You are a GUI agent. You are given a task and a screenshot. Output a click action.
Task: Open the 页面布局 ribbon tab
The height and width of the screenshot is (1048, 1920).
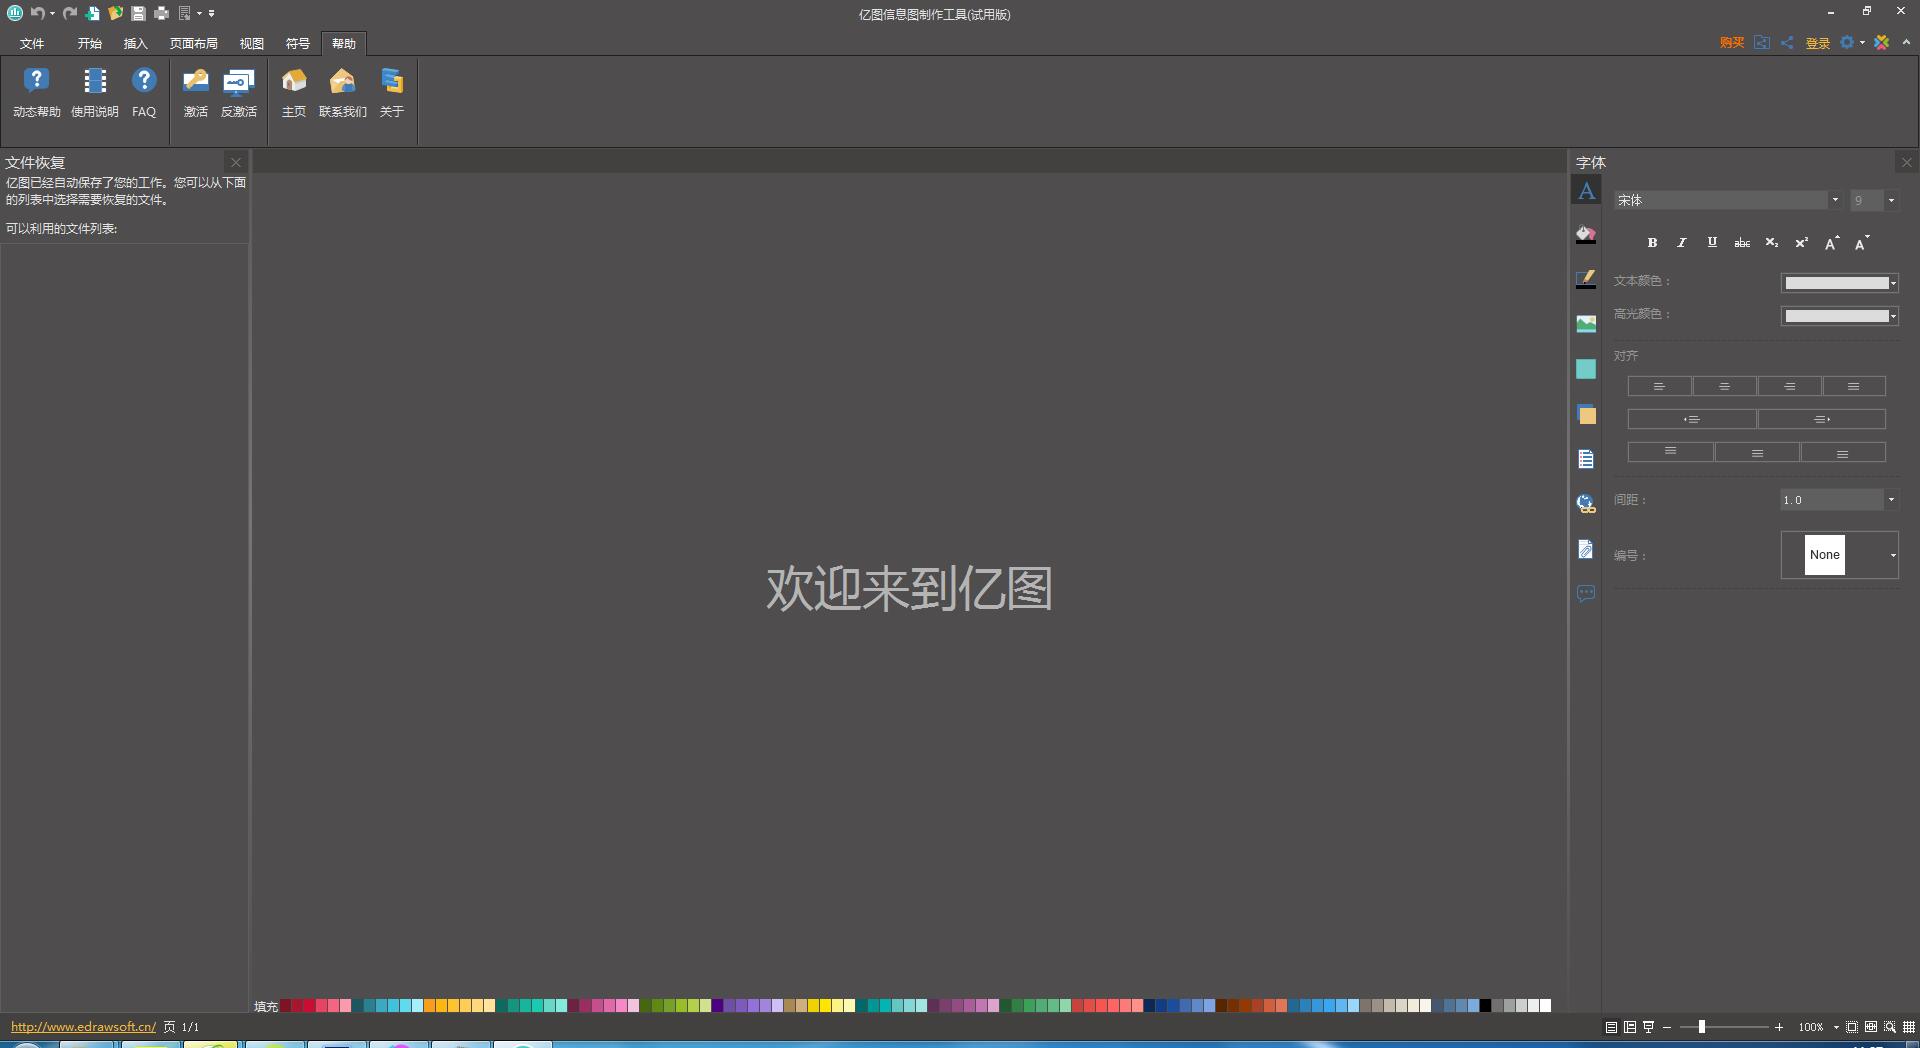(193, 44)
